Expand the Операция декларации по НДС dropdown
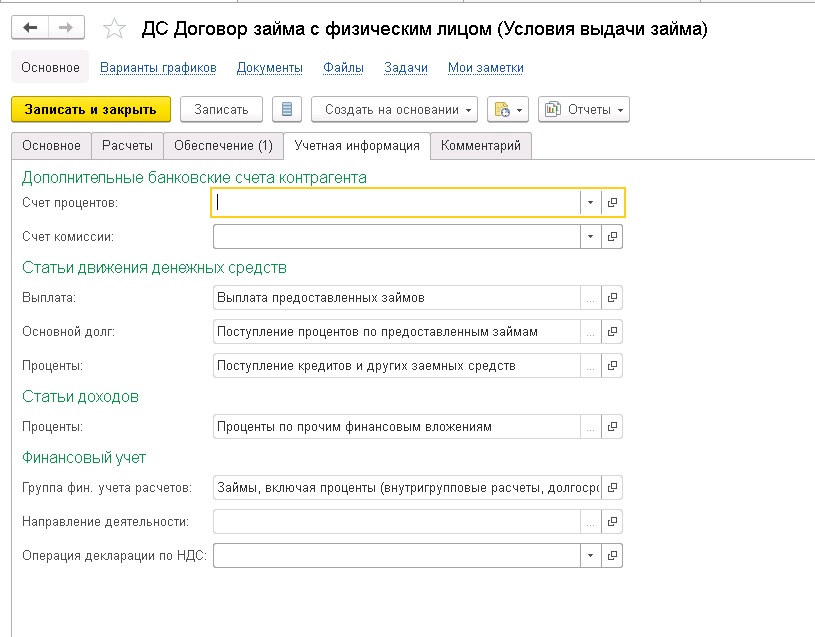This screenshot has width=815, height=637. (592, 555)
